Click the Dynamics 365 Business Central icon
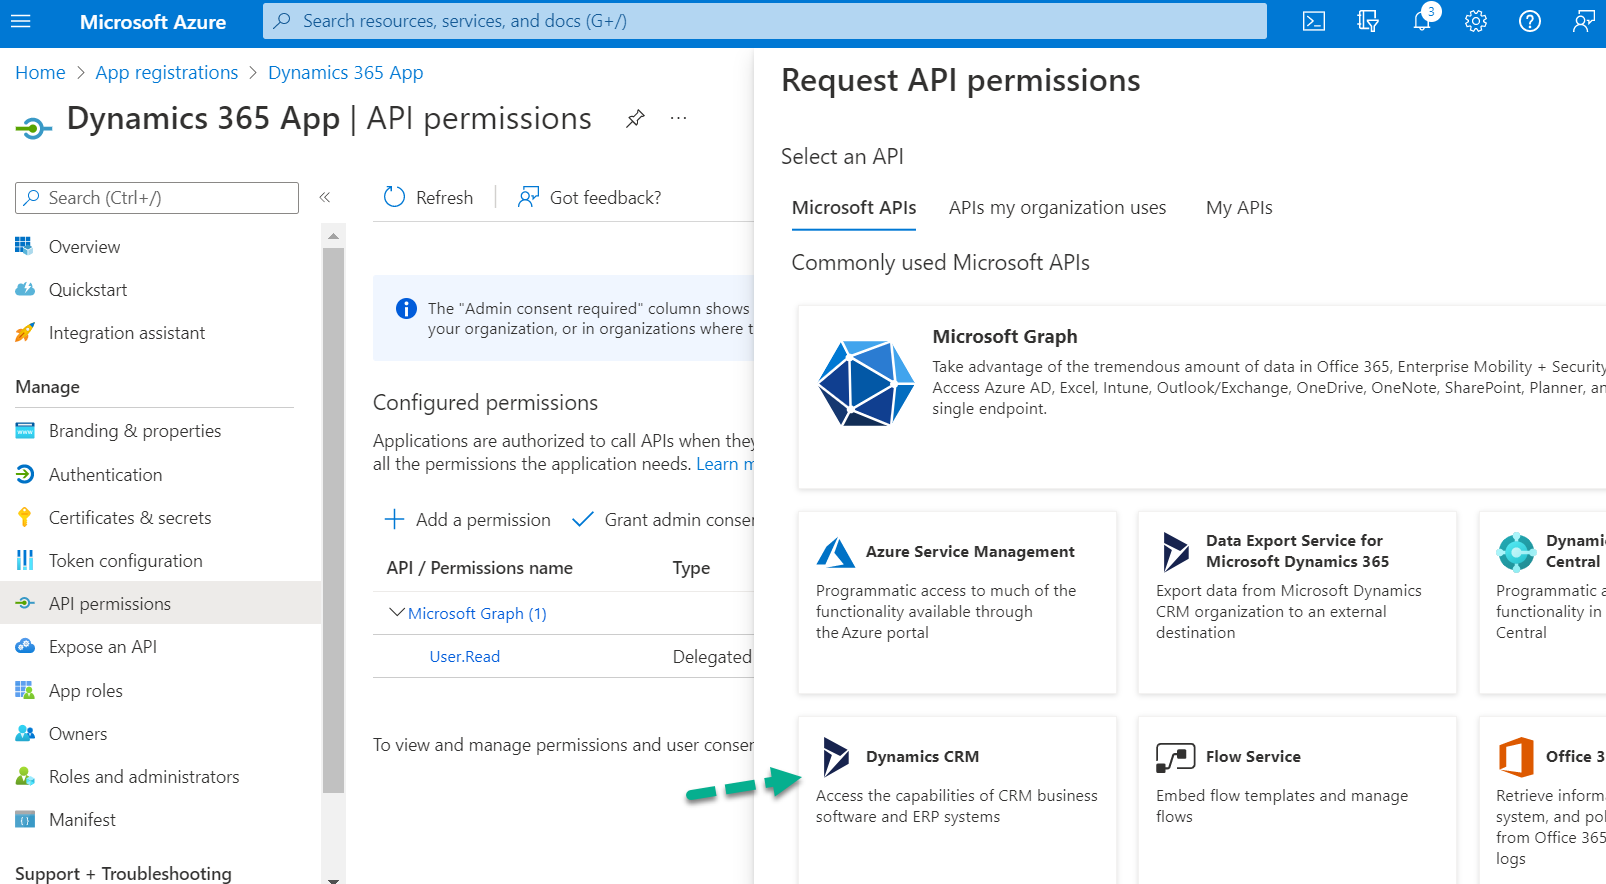Screen dimensions: 1606x884 click(1516, 552)
